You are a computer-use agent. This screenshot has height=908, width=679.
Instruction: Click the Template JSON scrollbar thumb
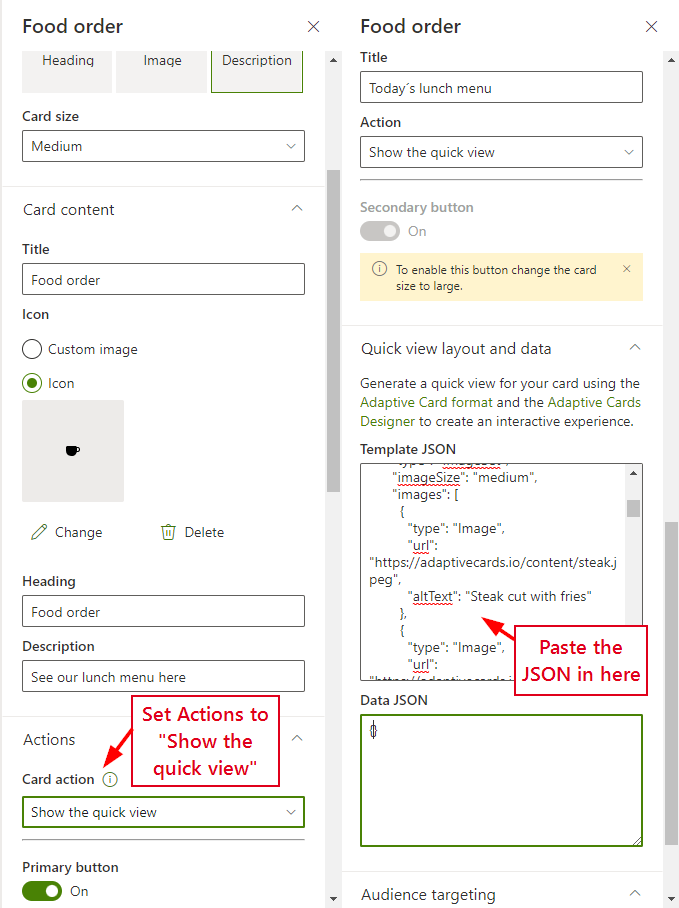tap(633, 508)
